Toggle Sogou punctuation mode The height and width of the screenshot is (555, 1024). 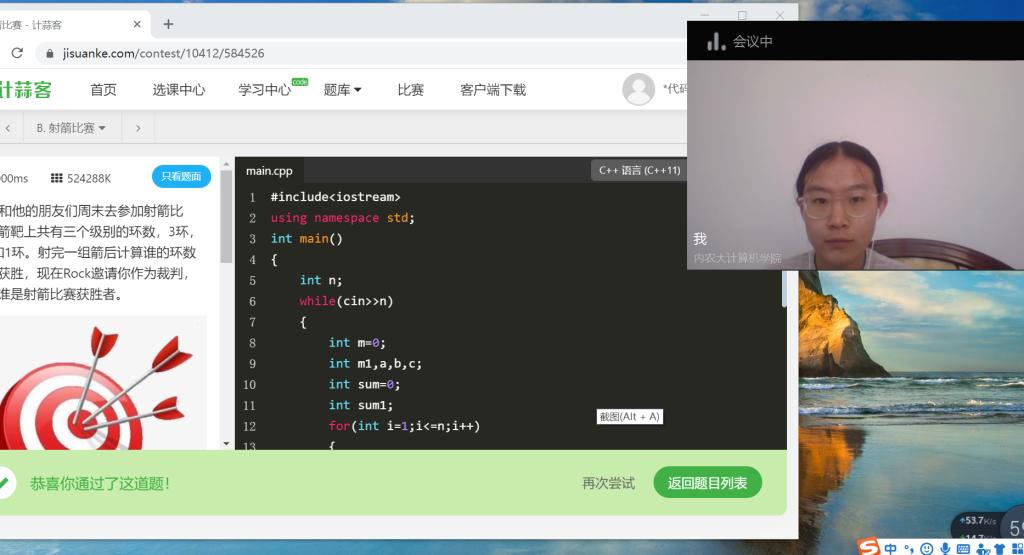click(908, 547)
